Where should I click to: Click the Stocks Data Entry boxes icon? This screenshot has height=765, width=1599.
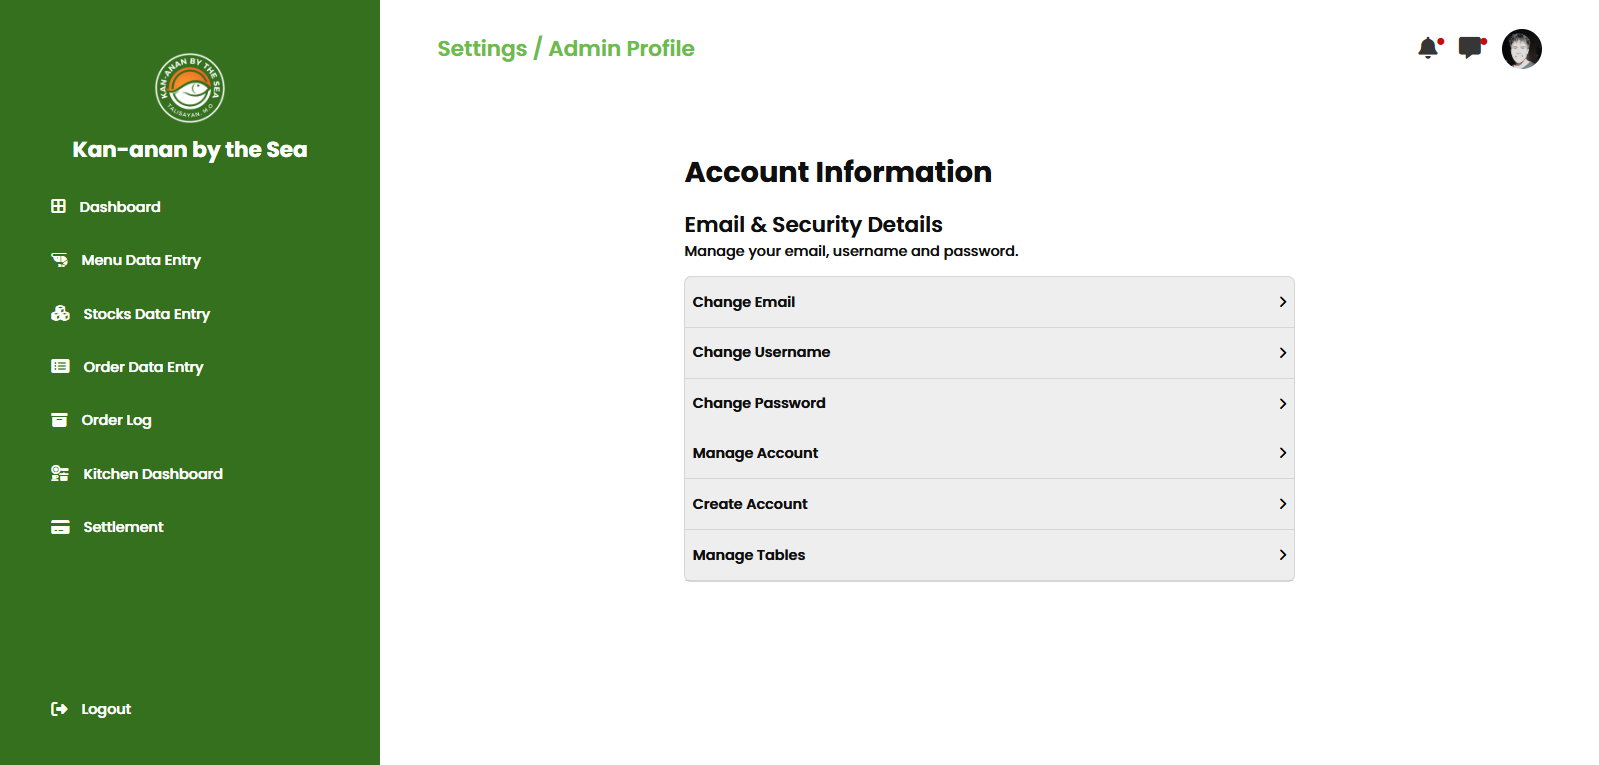click(x=60, y=314)
